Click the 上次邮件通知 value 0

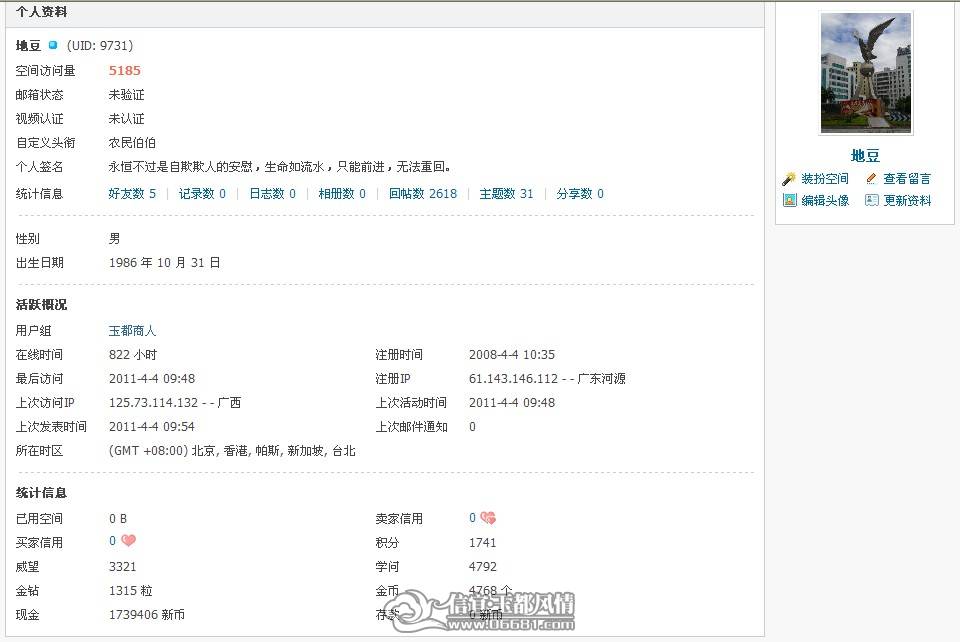click(472, 427)
